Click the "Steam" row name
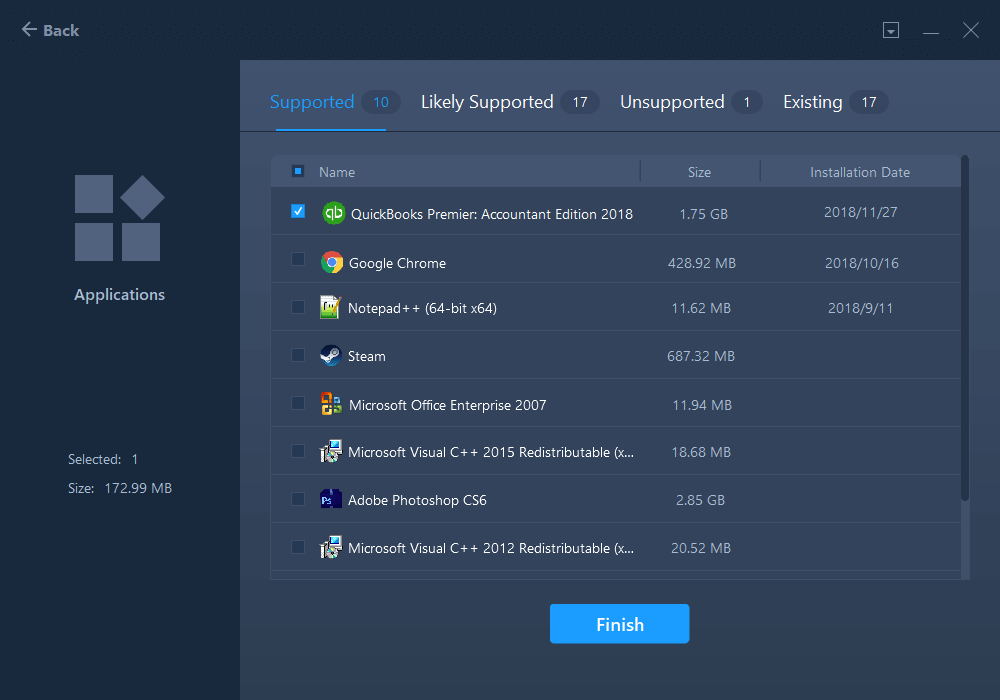This screenshot has width=1000, height=700. point(367,356)
